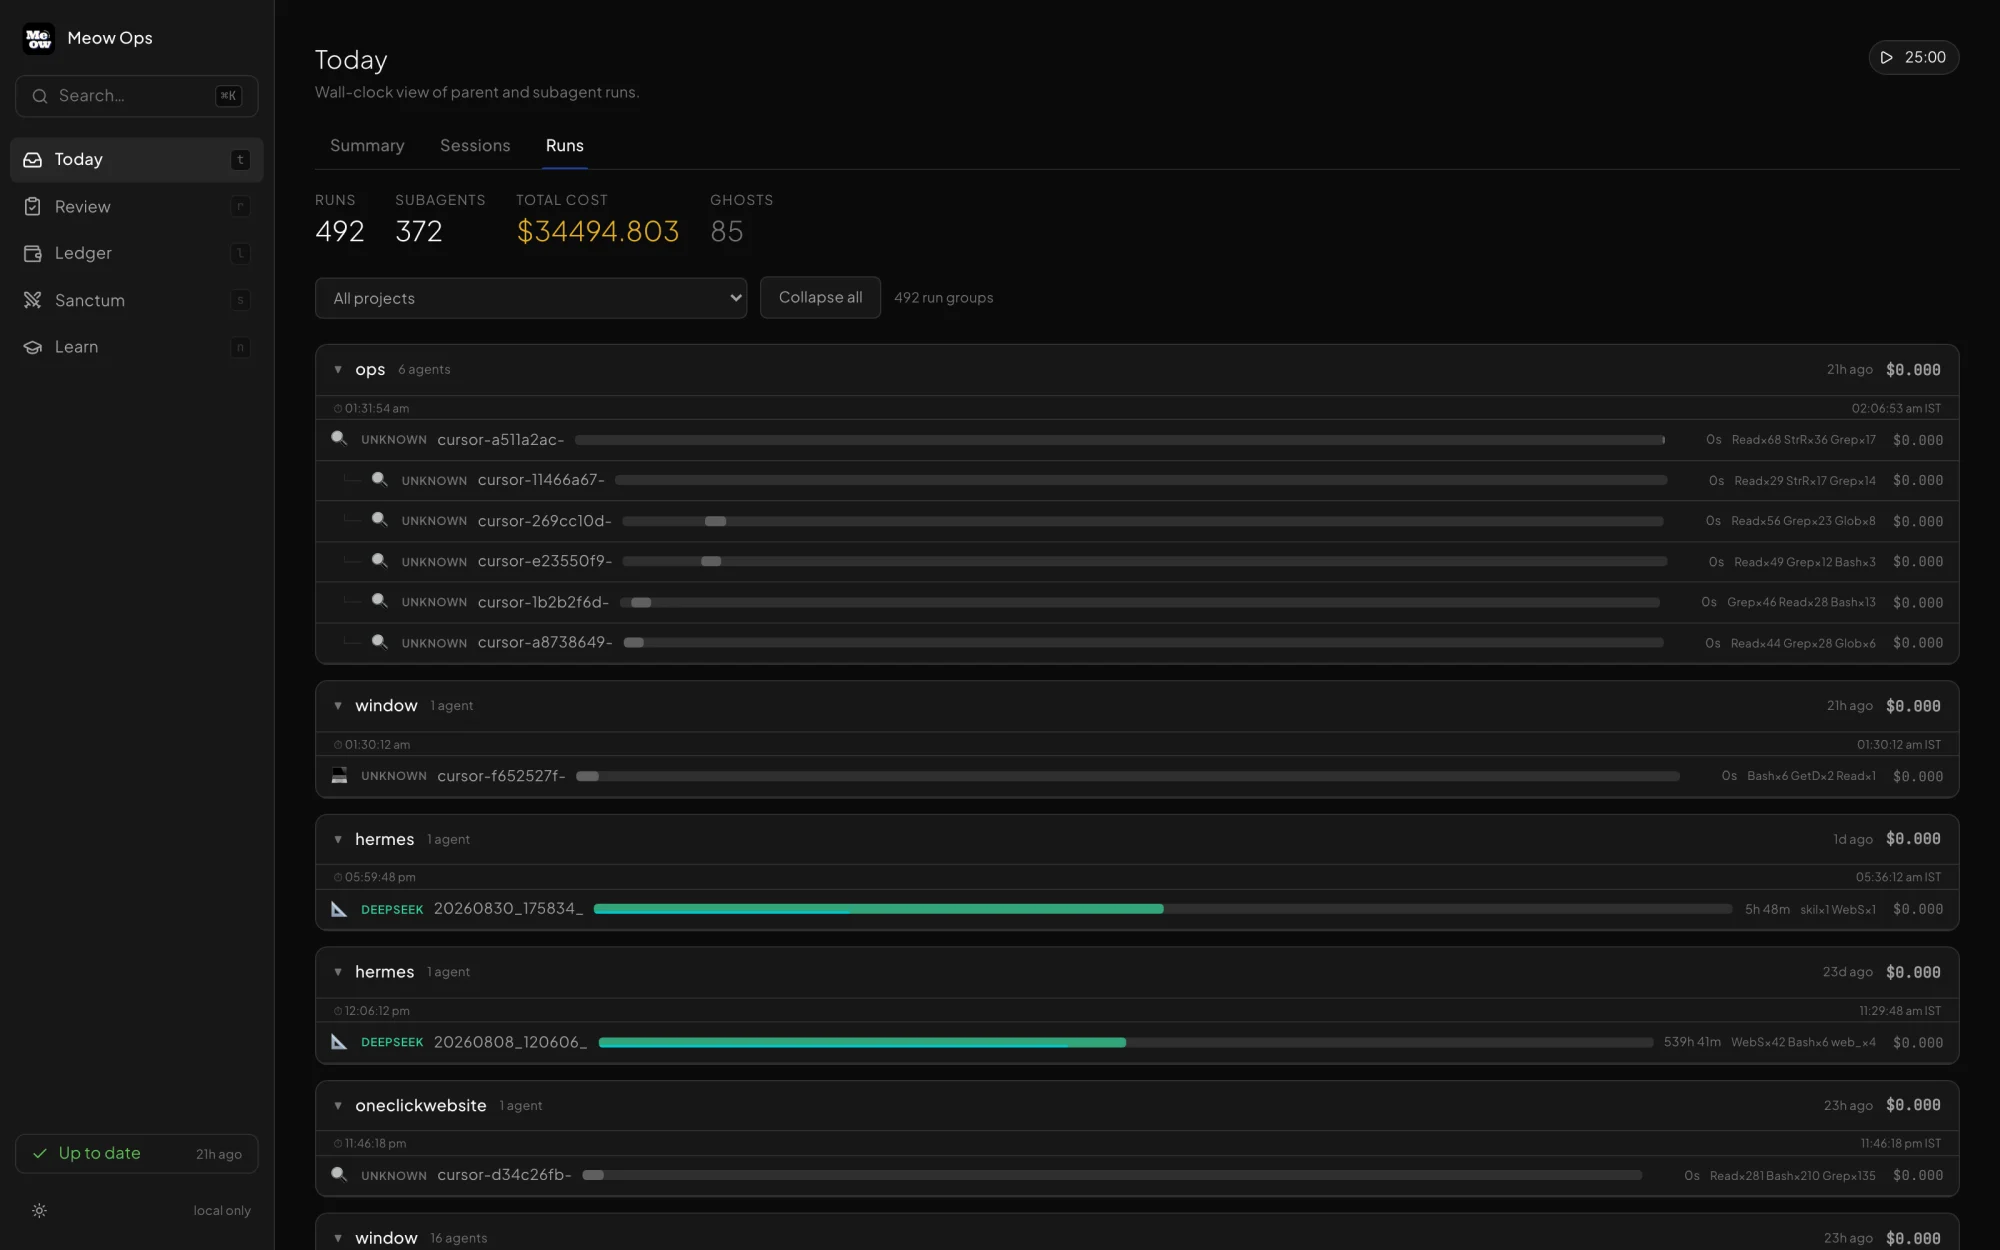Click the GHOSTS count 85
2000x1250 pixels.
(x=727, y=232)
